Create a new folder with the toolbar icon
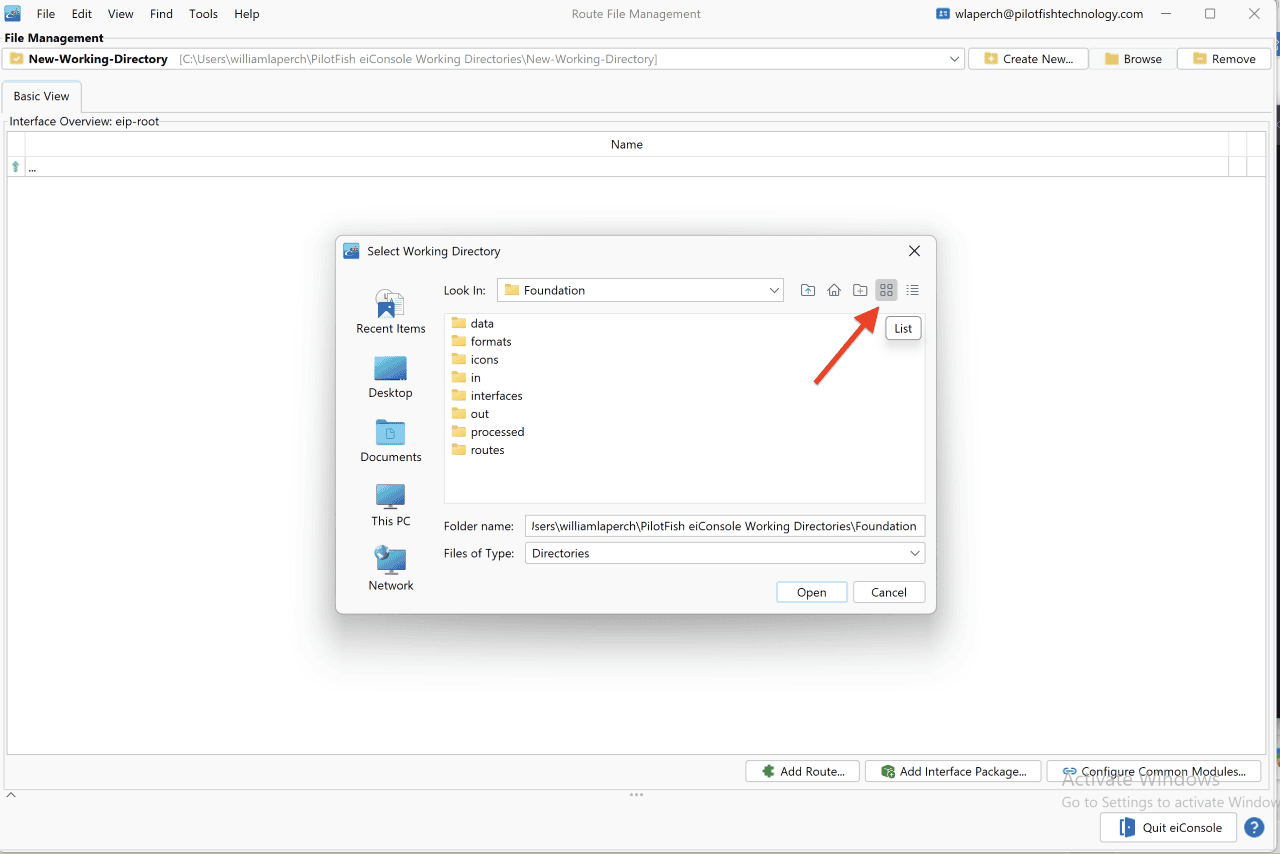The height and width of the screenshot is (854, 1280). point(860,290)
